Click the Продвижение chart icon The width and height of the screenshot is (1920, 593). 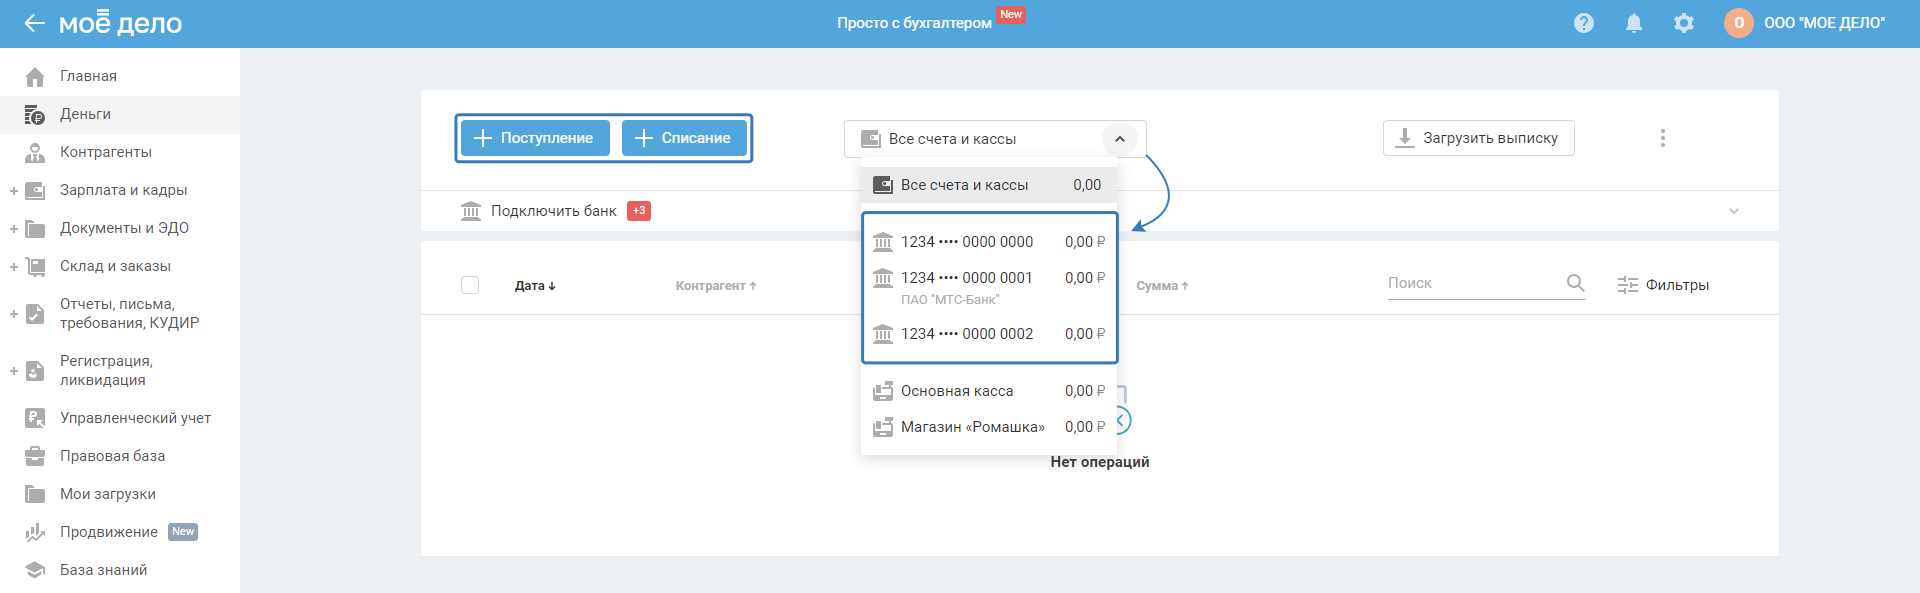click(35, 532)
